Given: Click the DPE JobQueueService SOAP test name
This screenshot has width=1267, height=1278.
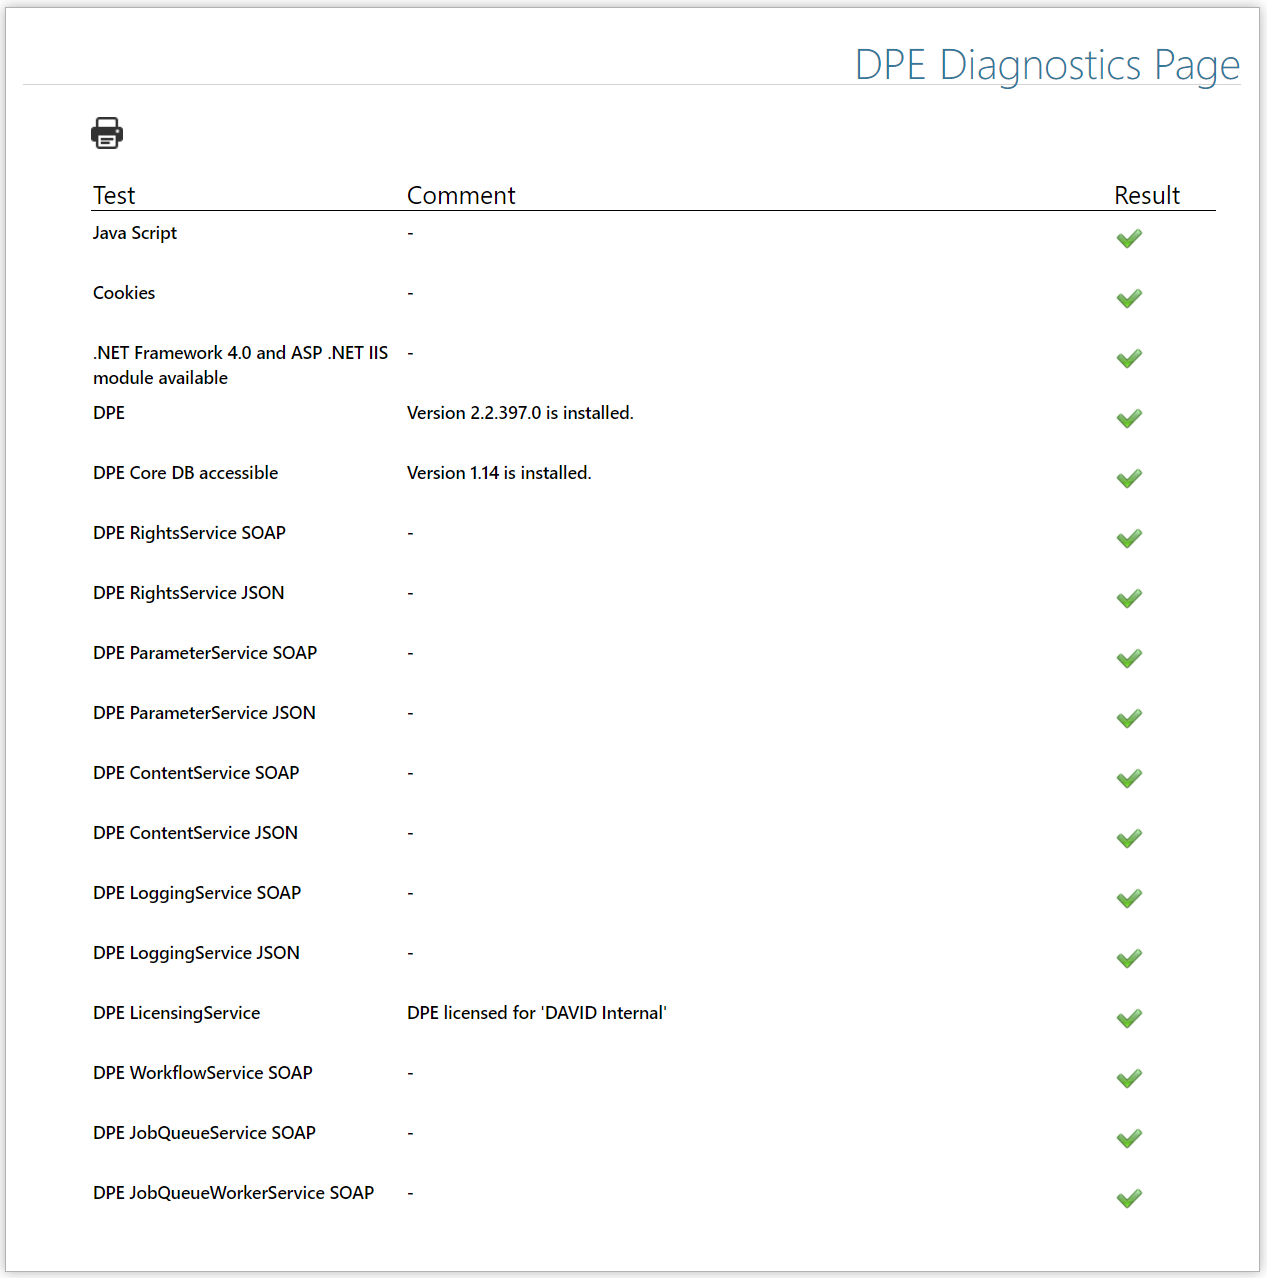Looking at the screenshot, I should pos(204,1133).
